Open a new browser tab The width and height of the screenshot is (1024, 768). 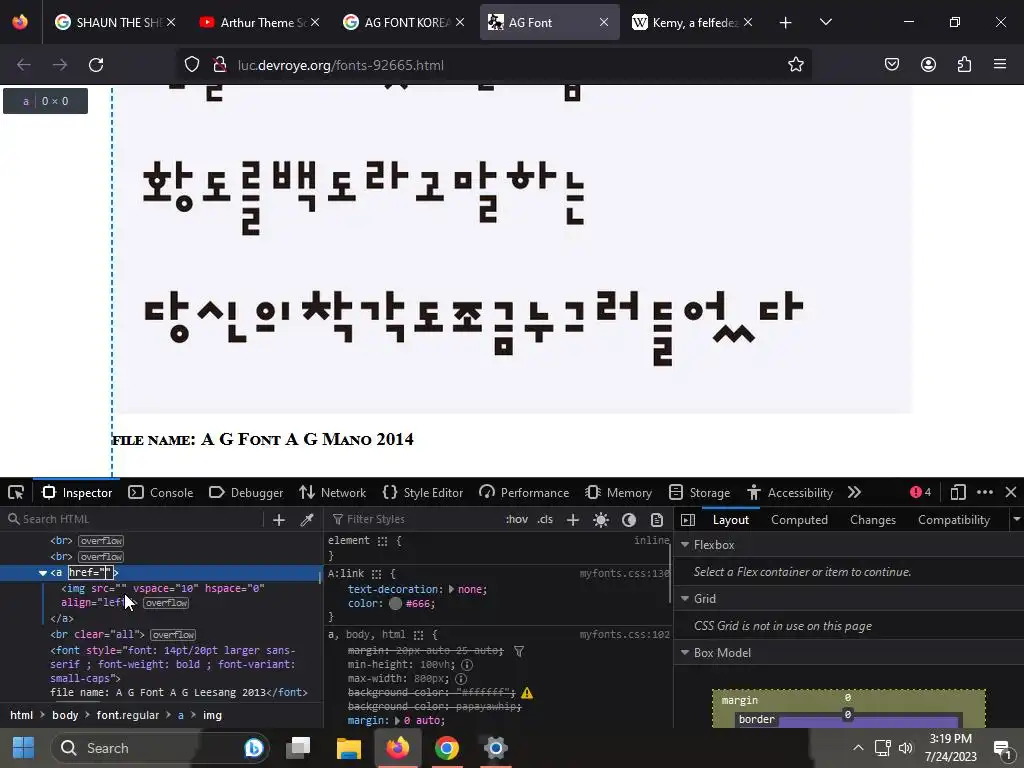click(785, 23)
